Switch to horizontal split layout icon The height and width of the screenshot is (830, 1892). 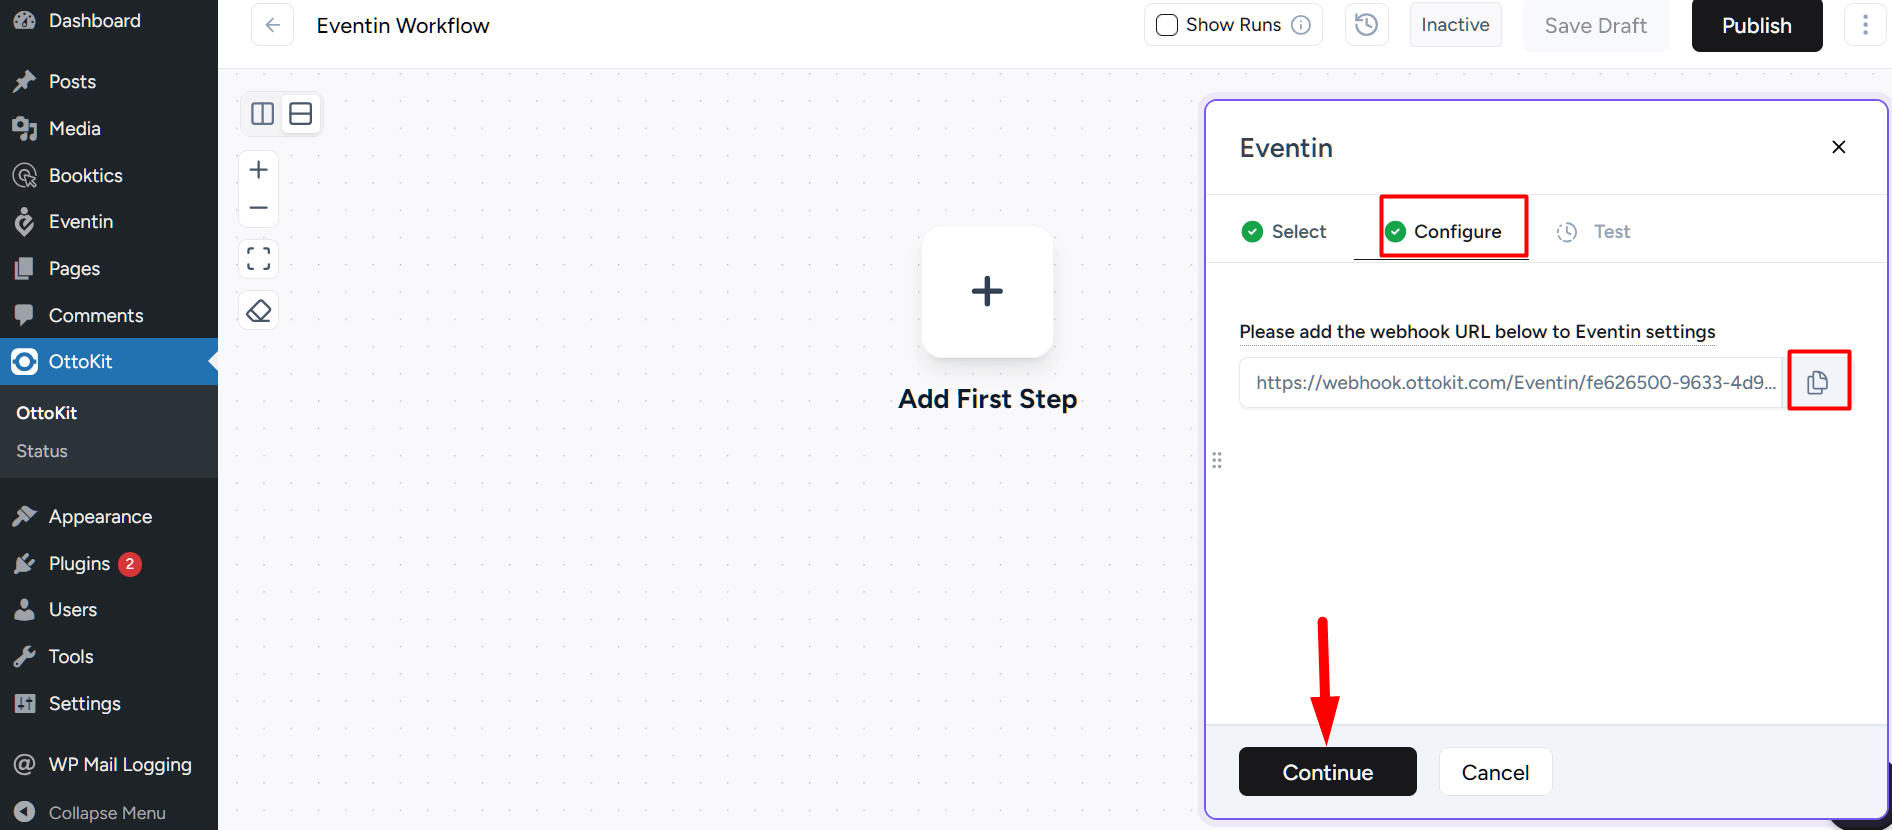301,114
